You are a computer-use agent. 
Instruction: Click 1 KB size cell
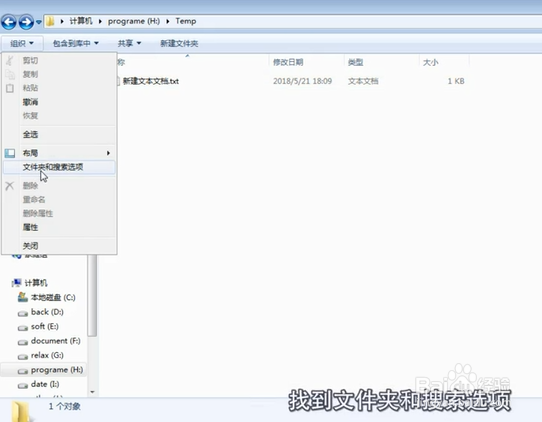[456, 81]
